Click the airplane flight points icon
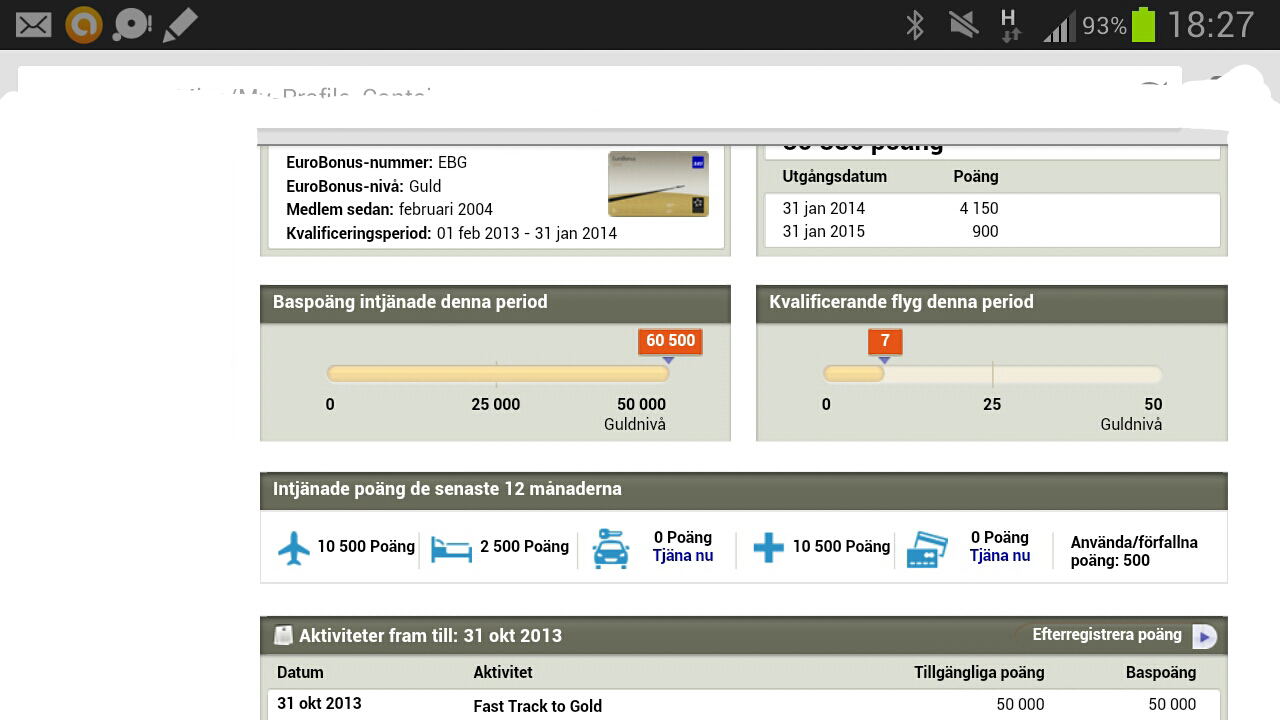Screen dimensions: 1280x720 point(294,548)
